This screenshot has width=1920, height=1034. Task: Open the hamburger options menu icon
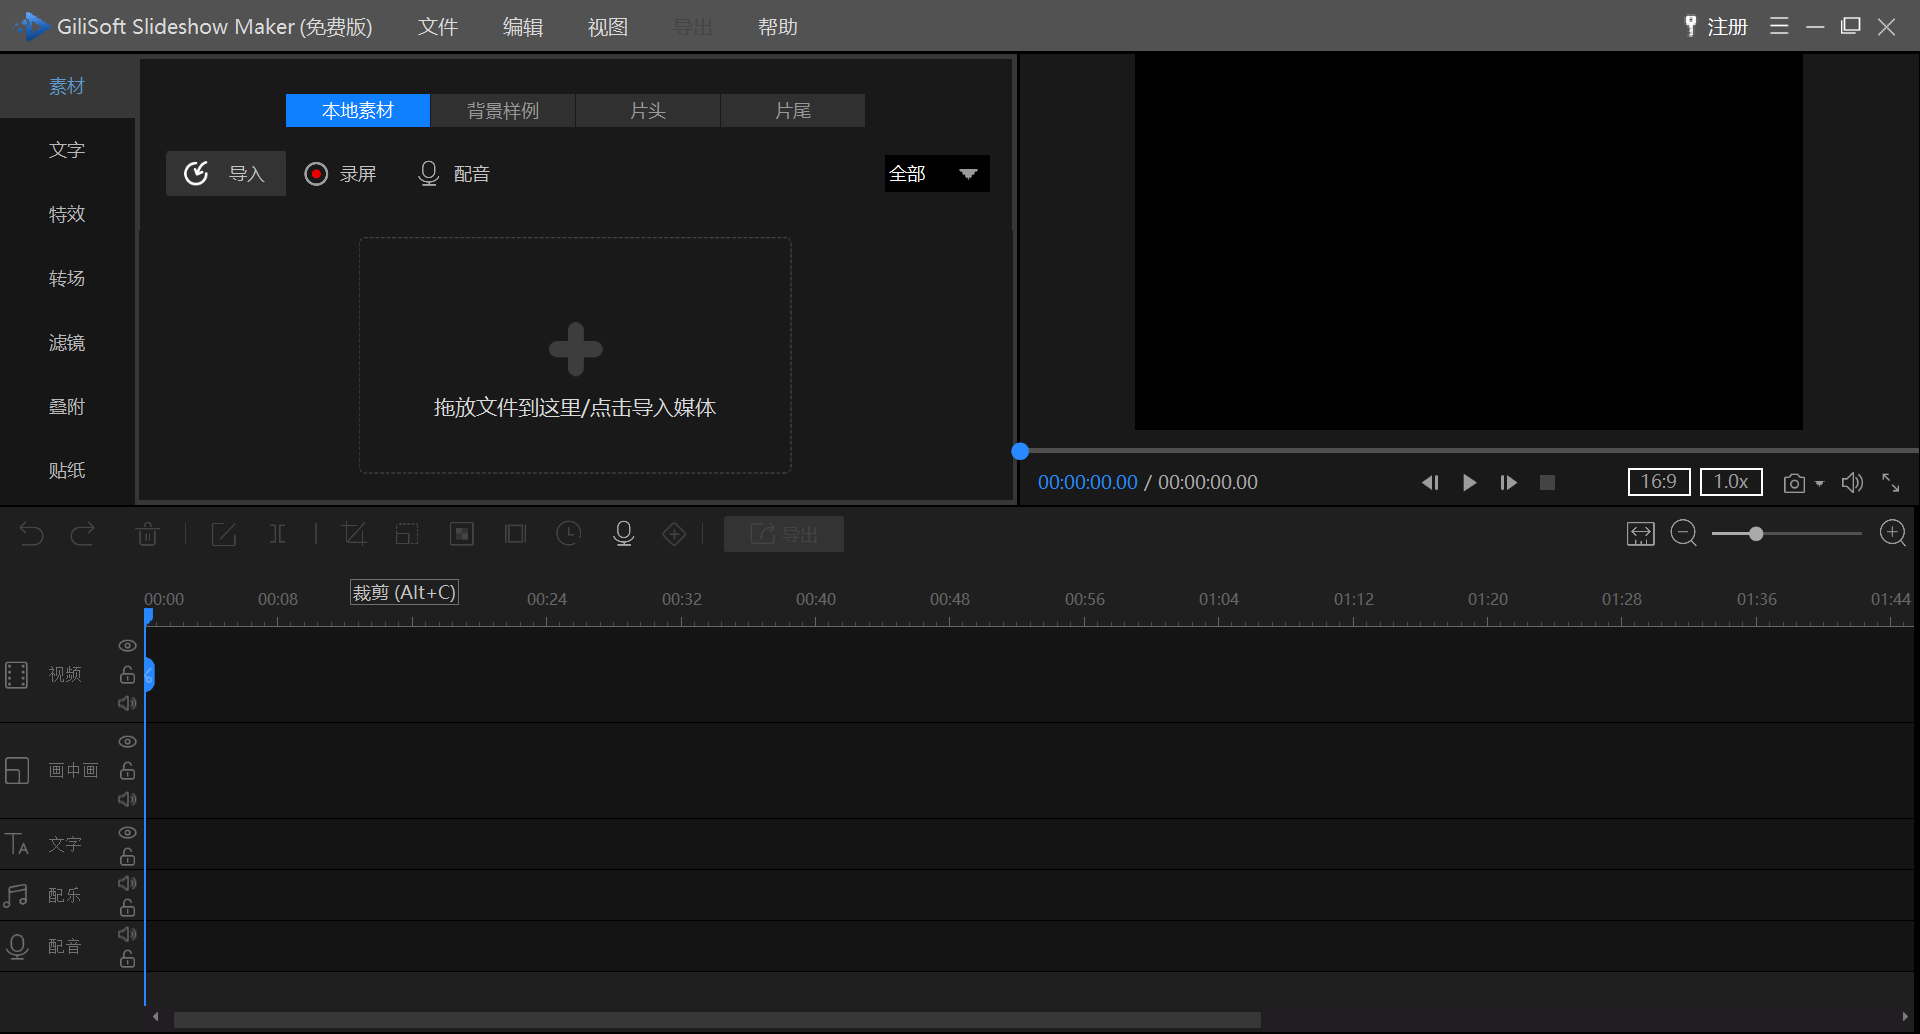[1779, 26]
